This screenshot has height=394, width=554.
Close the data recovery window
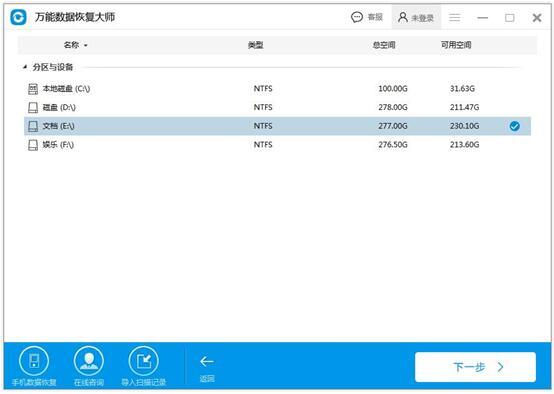pyautogui.click(x=537, y=18)
